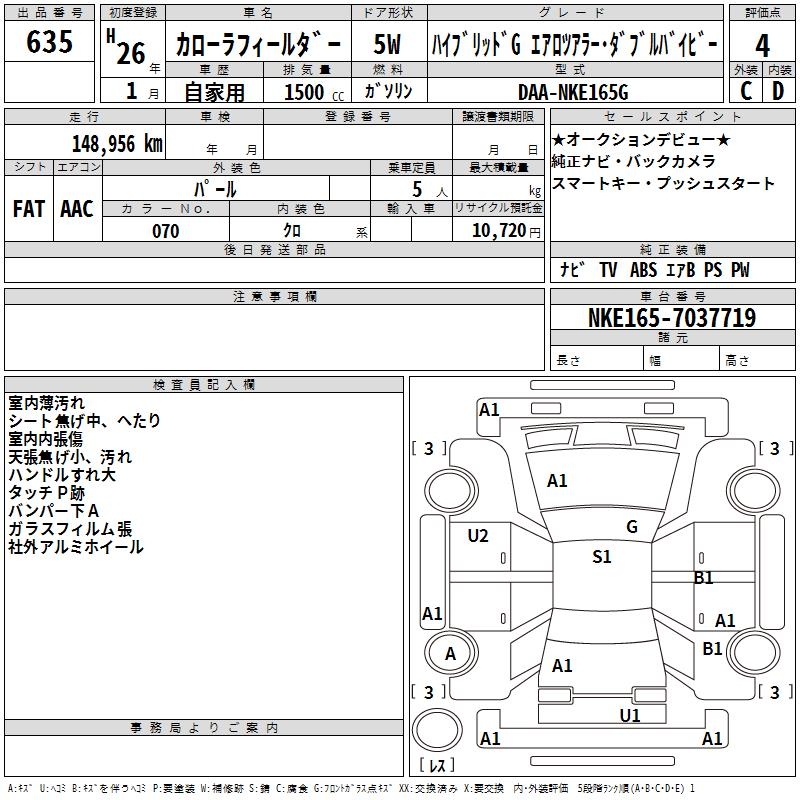The width and height of the screenshot is (800, 800).
Task: Click the 注意事項欄 header
Action: click(x=274, y=296)
